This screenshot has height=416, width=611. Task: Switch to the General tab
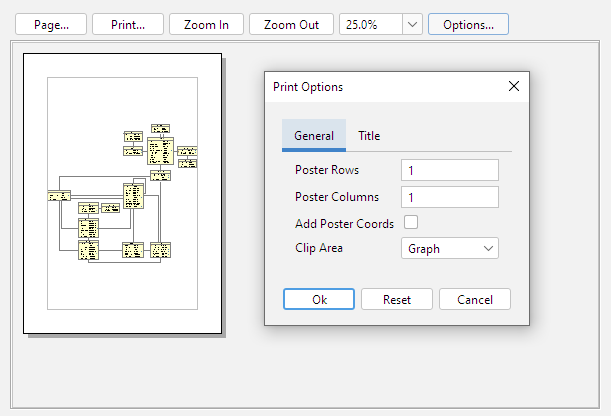click(314, 136)
